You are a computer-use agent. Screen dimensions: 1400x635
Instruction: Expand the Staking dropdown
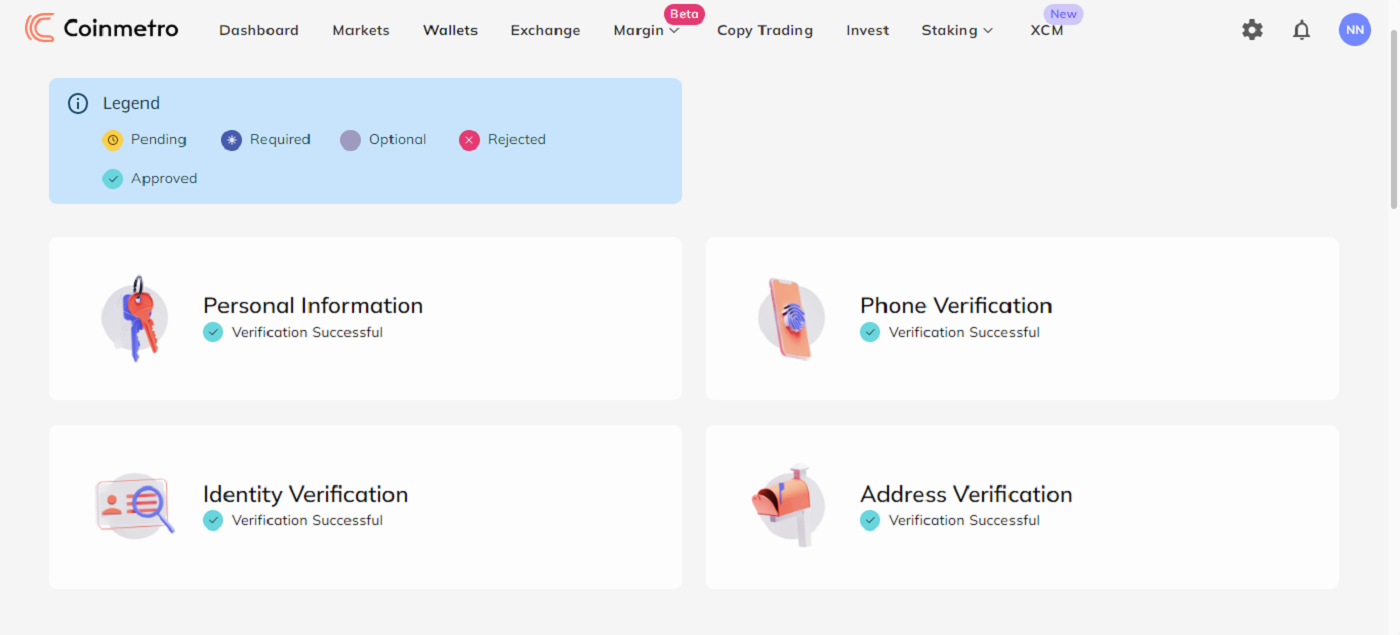pyautogui.click(x=956, y=30)
